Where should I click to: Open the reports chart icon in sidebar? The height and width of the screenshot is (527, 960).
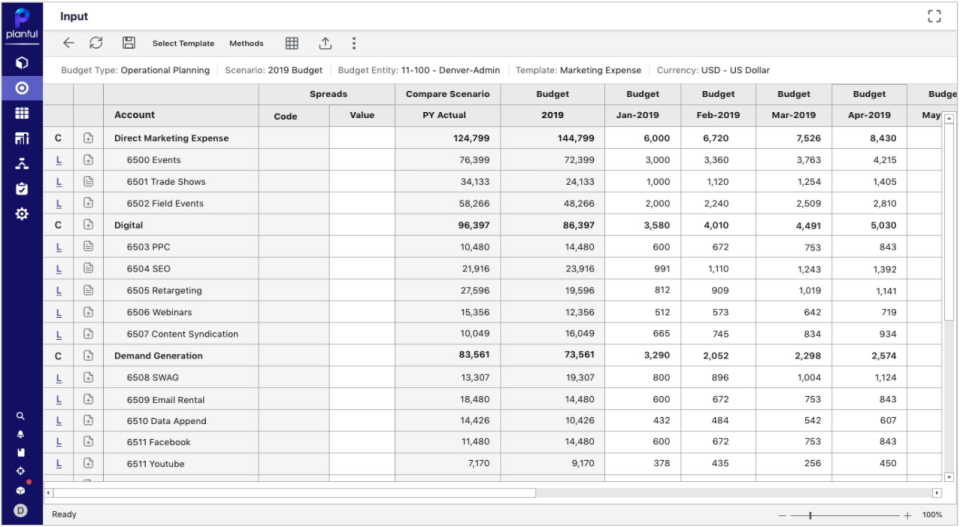point(21,138)
